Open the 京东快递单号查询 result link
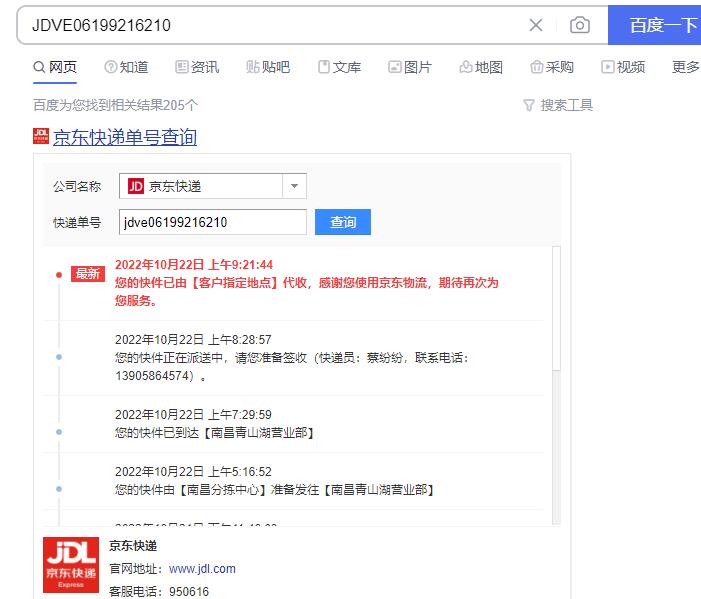The image size is (701, 599). [x=125, y=137]
